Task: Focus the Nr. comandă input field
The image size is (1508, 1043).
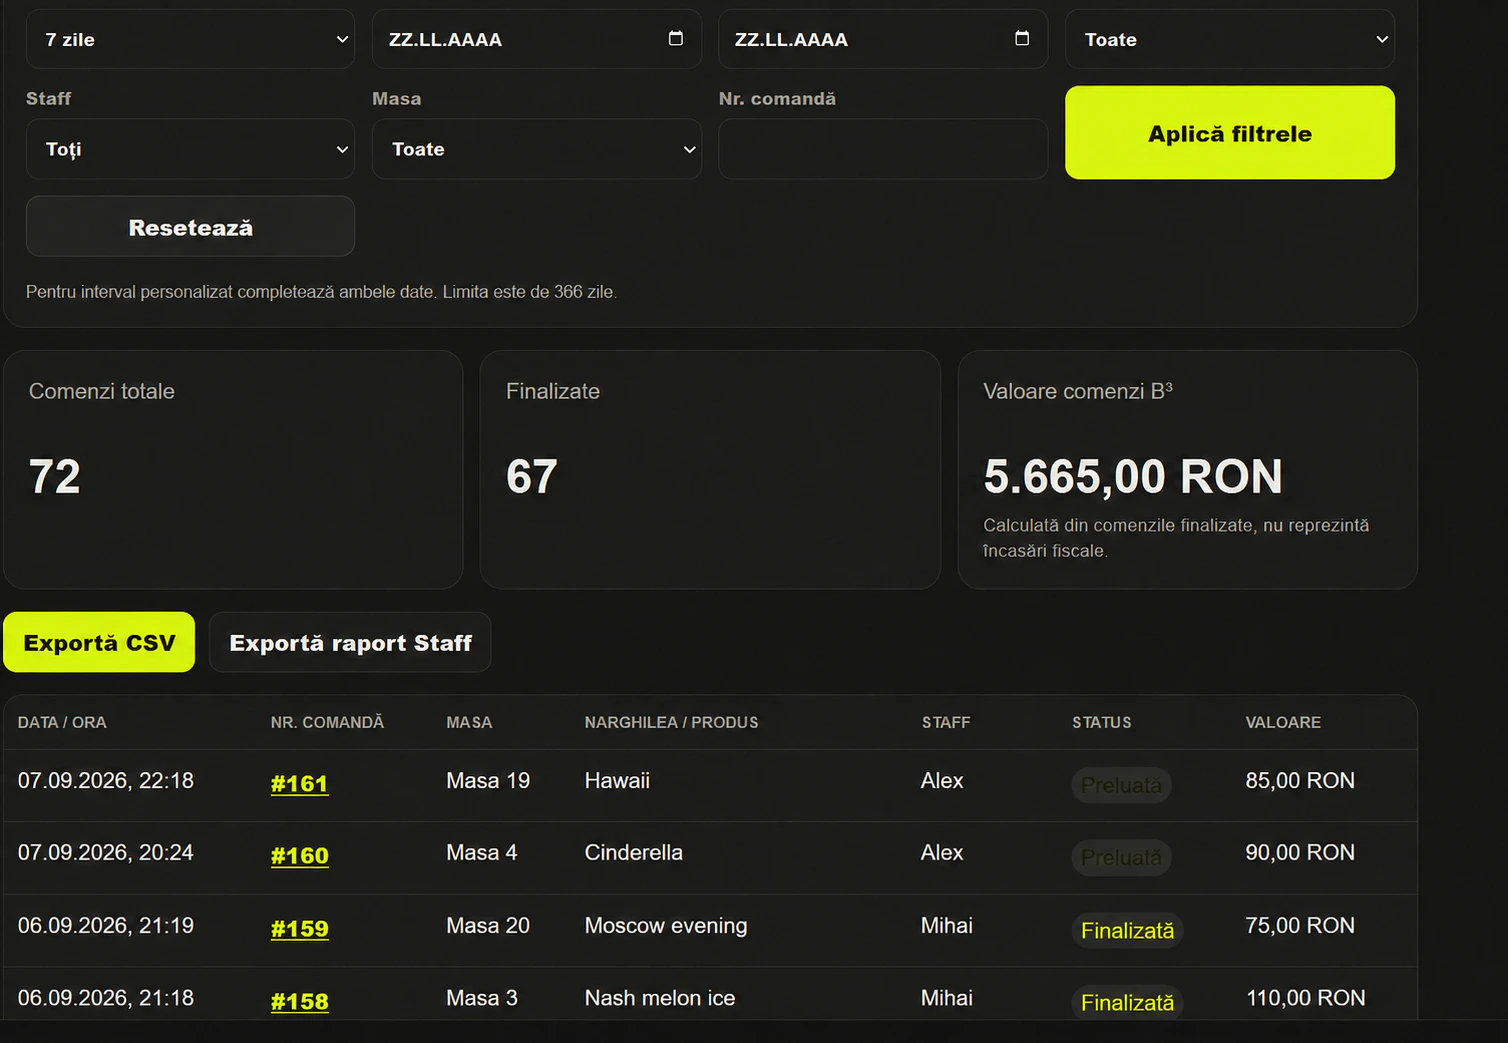Action: tap(883, 149)
